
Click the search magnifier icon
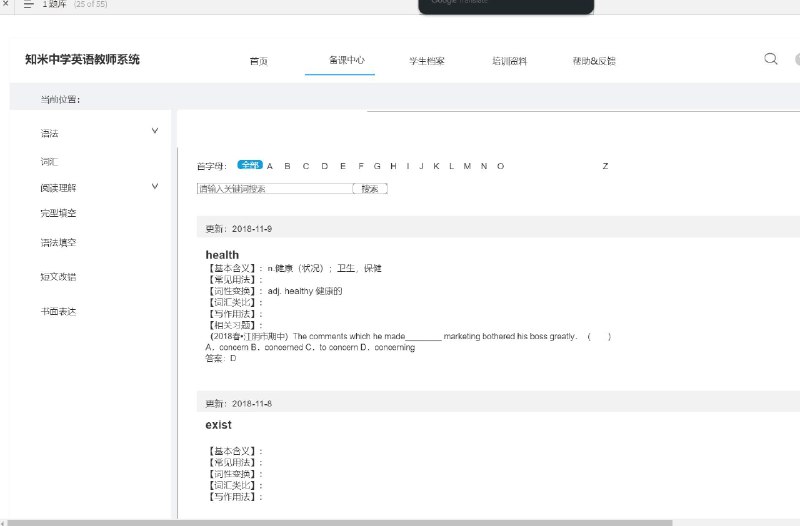click(771, 59)
